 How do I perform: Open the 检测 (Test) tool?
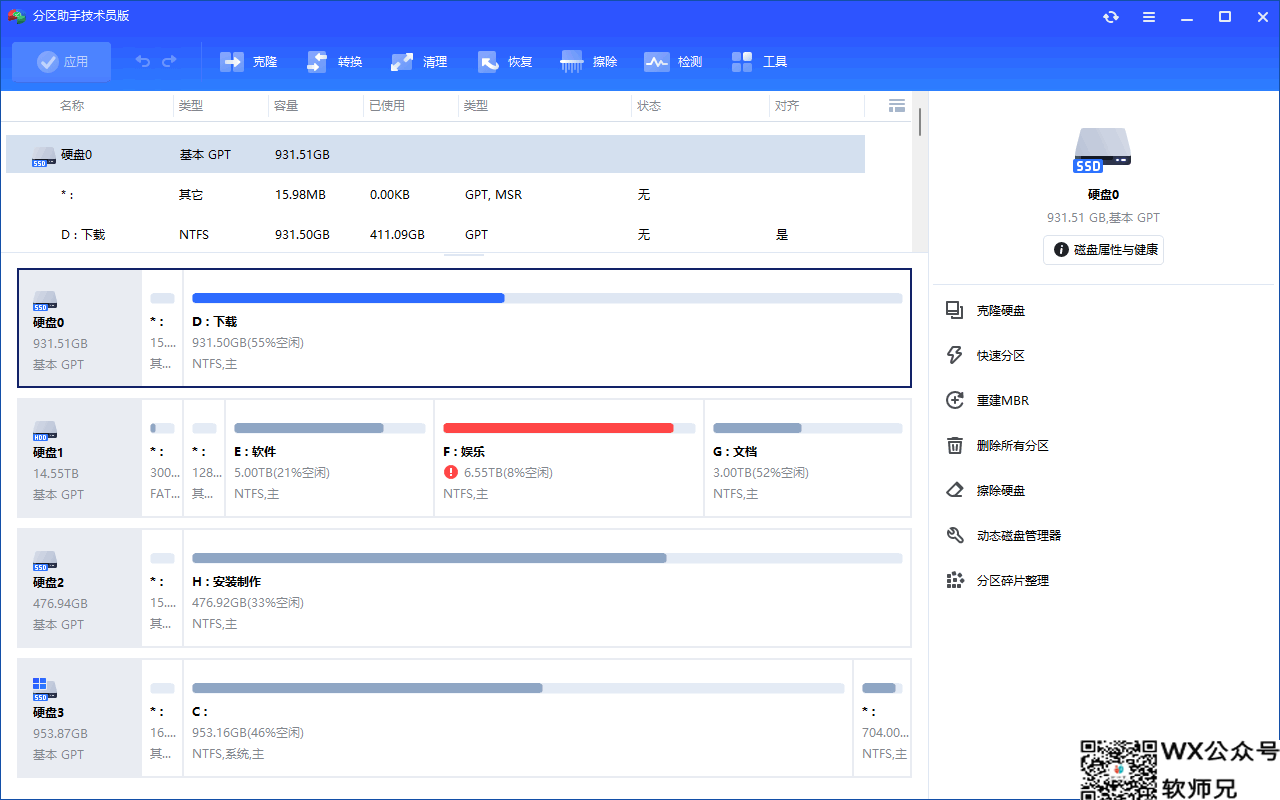674,62
